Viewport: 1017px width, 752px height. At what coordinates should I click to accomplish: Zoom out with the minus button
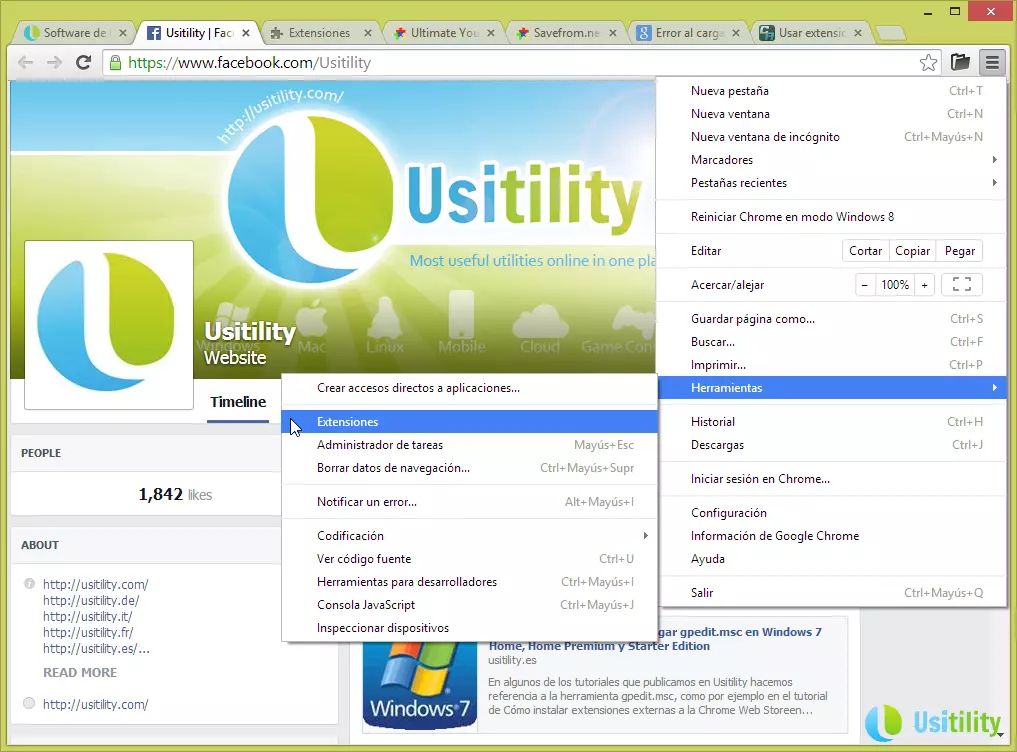865,285
